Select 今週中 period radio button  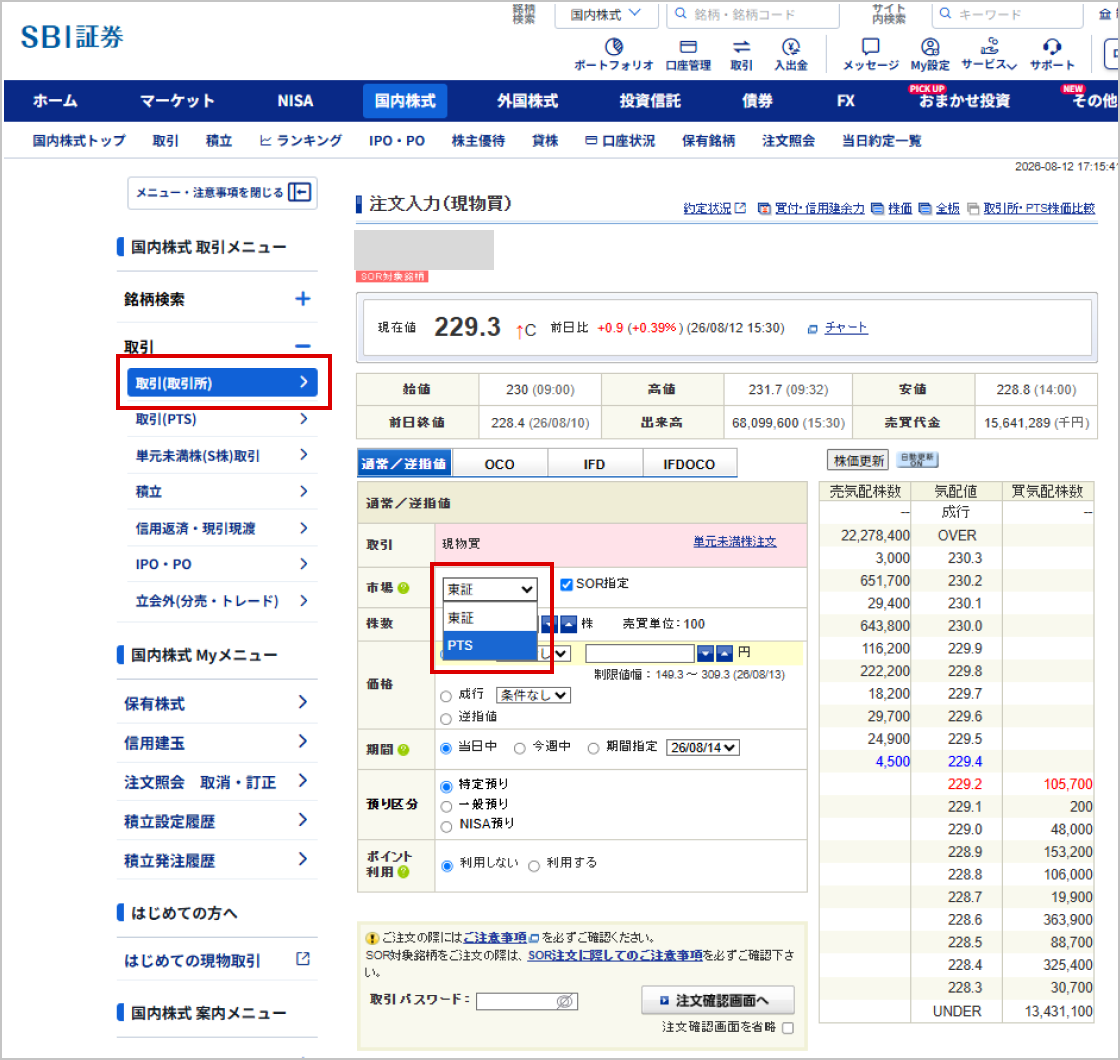[x=520, y=748]
